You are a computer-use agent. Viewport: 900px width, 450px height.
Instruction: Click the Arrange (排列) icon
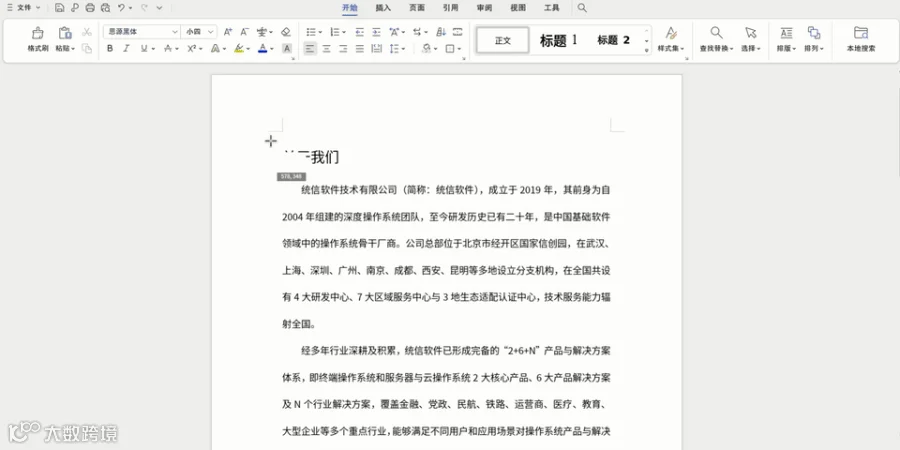coord(813,33)
